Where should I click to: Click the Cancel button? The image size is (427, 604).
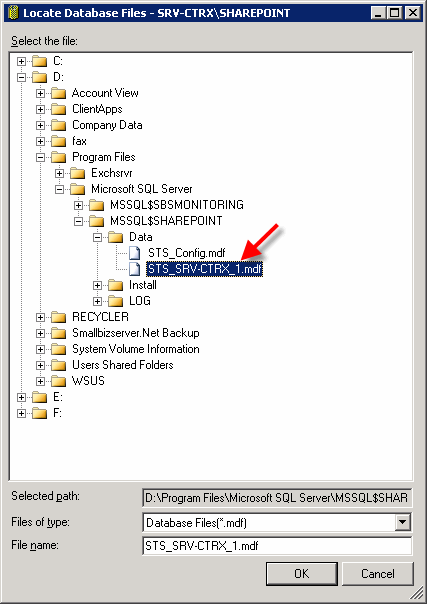[x=377, y=574]
